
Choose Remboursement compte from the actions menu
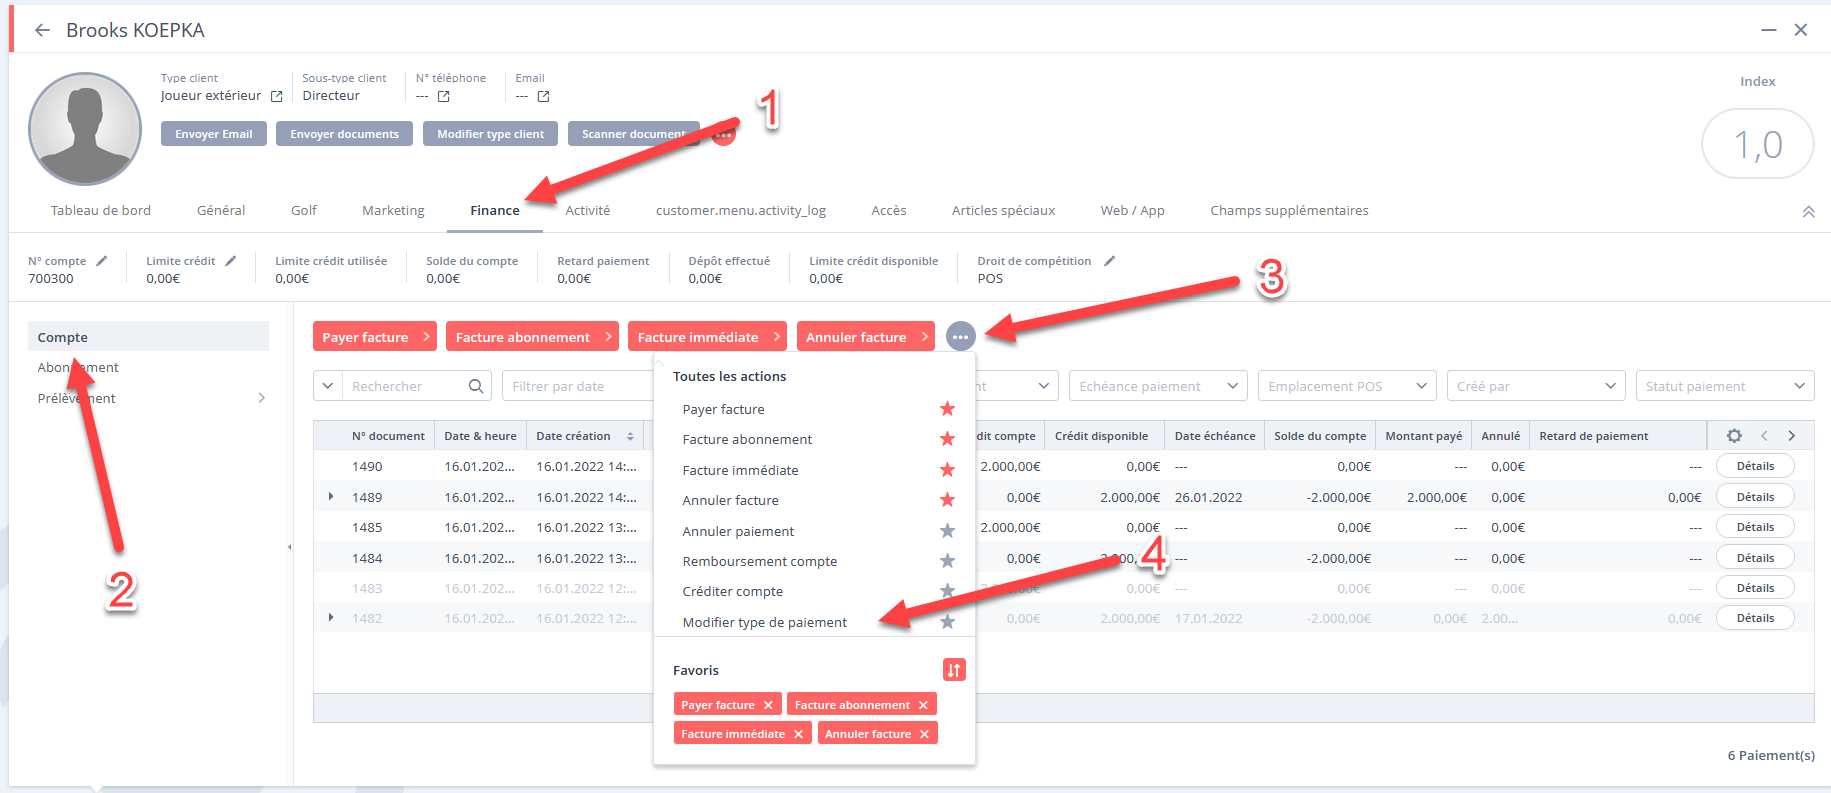coord(760,562)
